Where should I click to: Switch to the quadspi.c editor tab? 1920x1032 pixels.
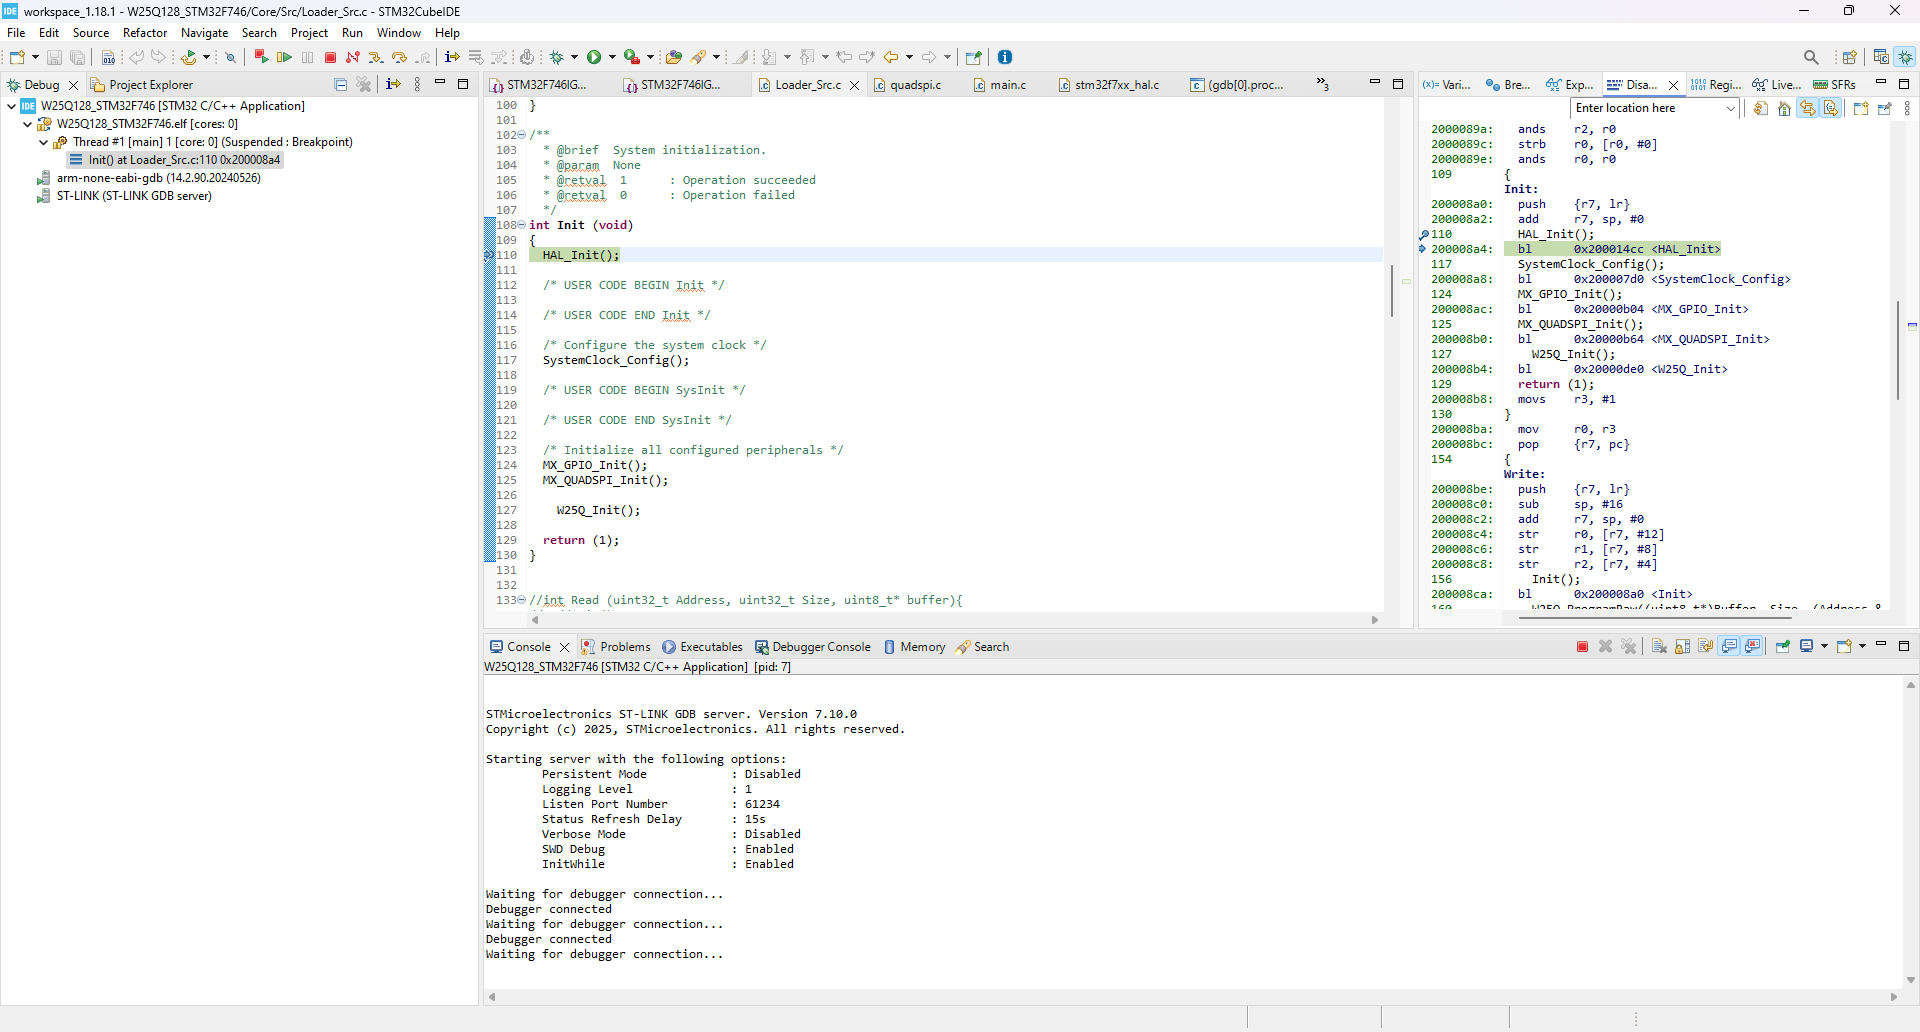pyautogui.click(x=915, y=85)
